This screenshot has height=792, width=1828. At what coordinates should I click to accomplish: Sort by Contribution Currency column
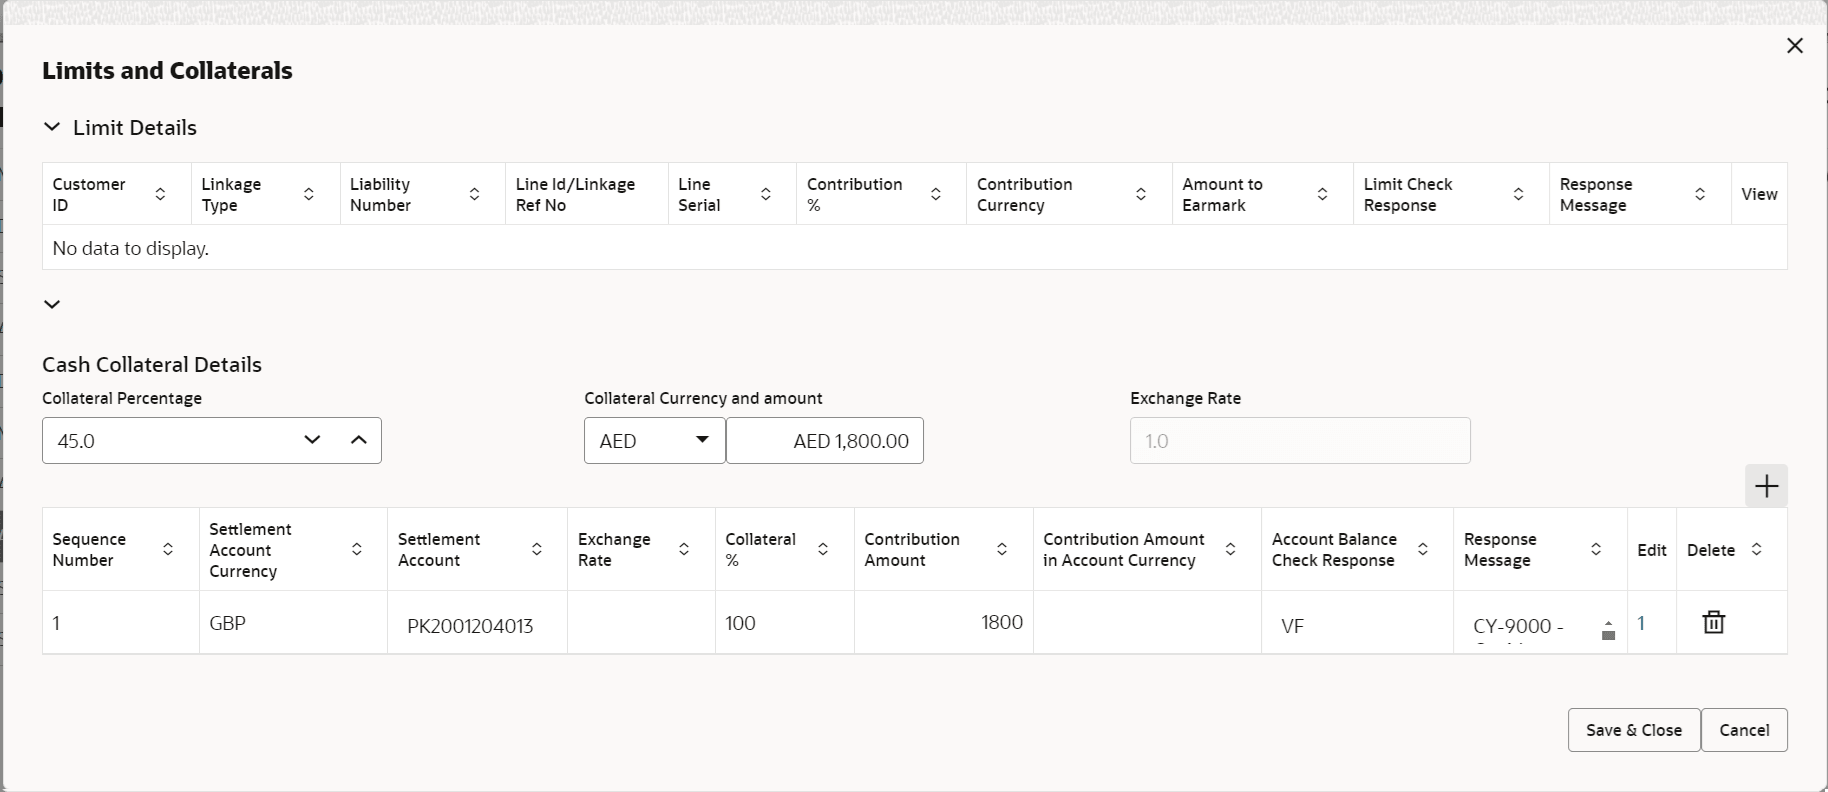(1140, 194)
